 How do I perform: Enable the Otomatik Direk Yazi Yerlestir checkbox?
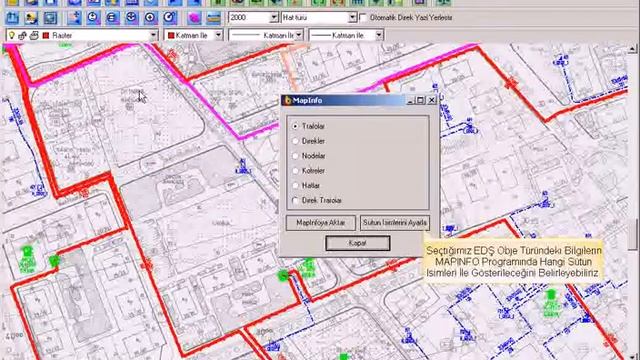[x=363, y=18]
